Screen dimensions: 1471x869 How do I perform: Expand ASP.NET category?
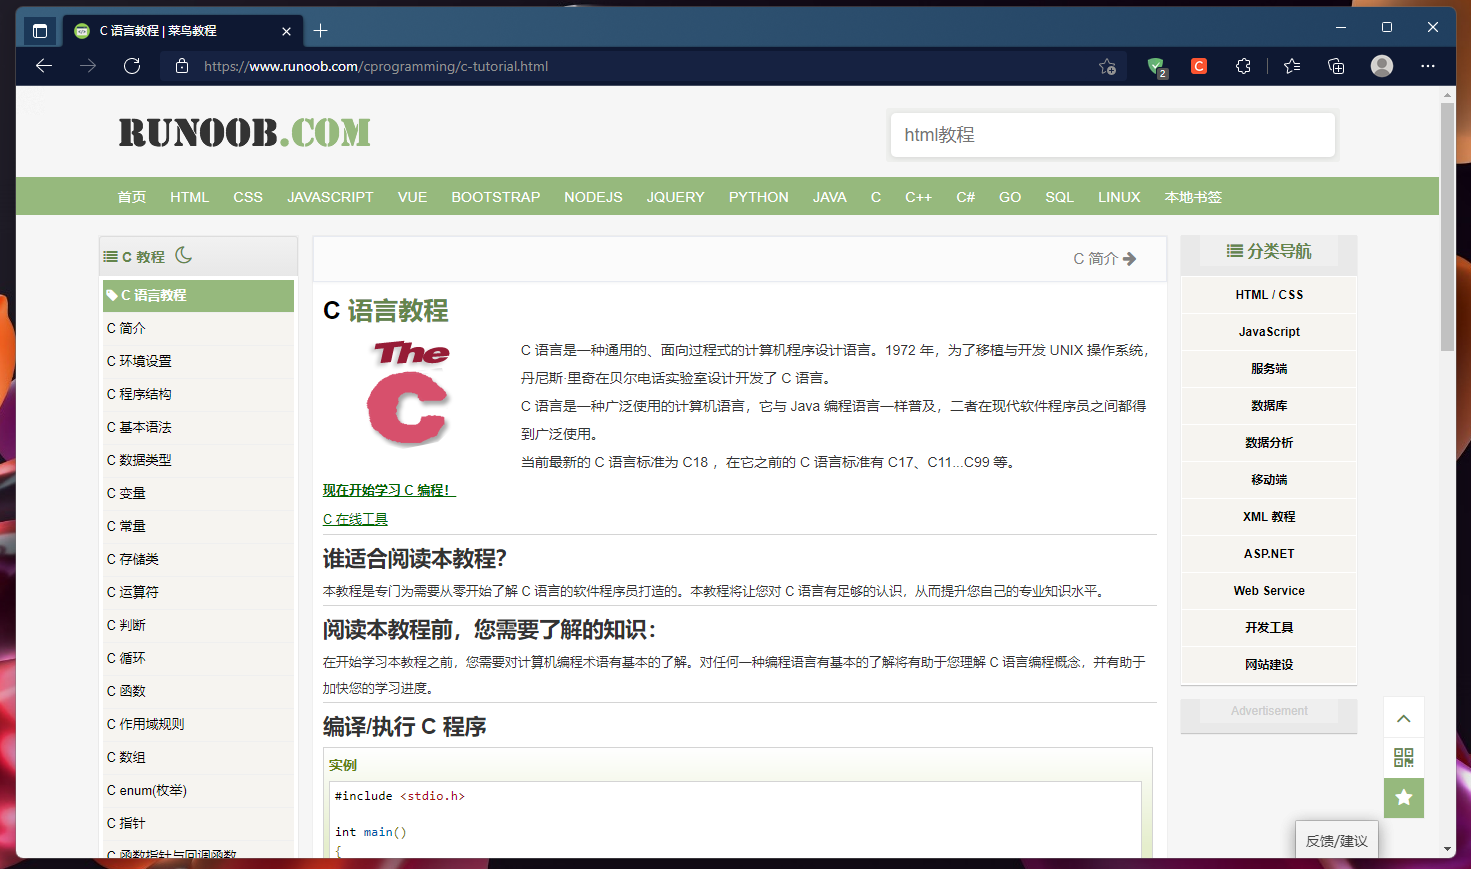pyautogui.click(x=1269, y=554)
